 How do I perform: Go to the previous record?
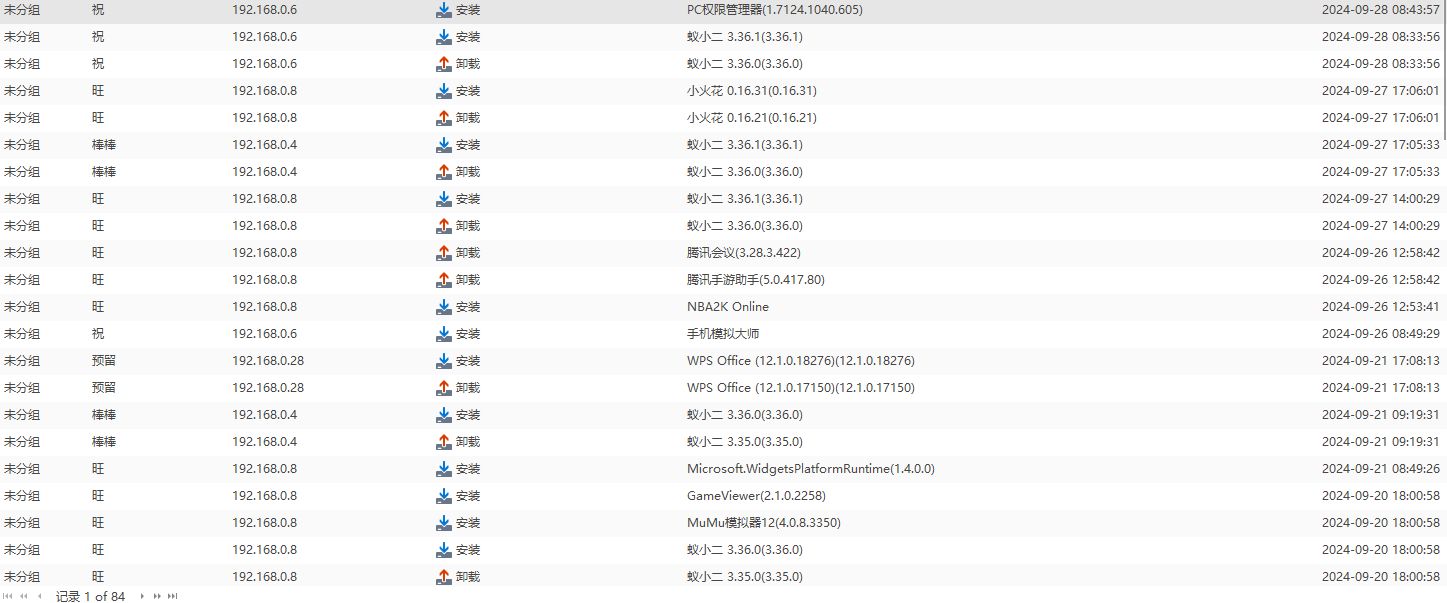click(x=39, y=596)
